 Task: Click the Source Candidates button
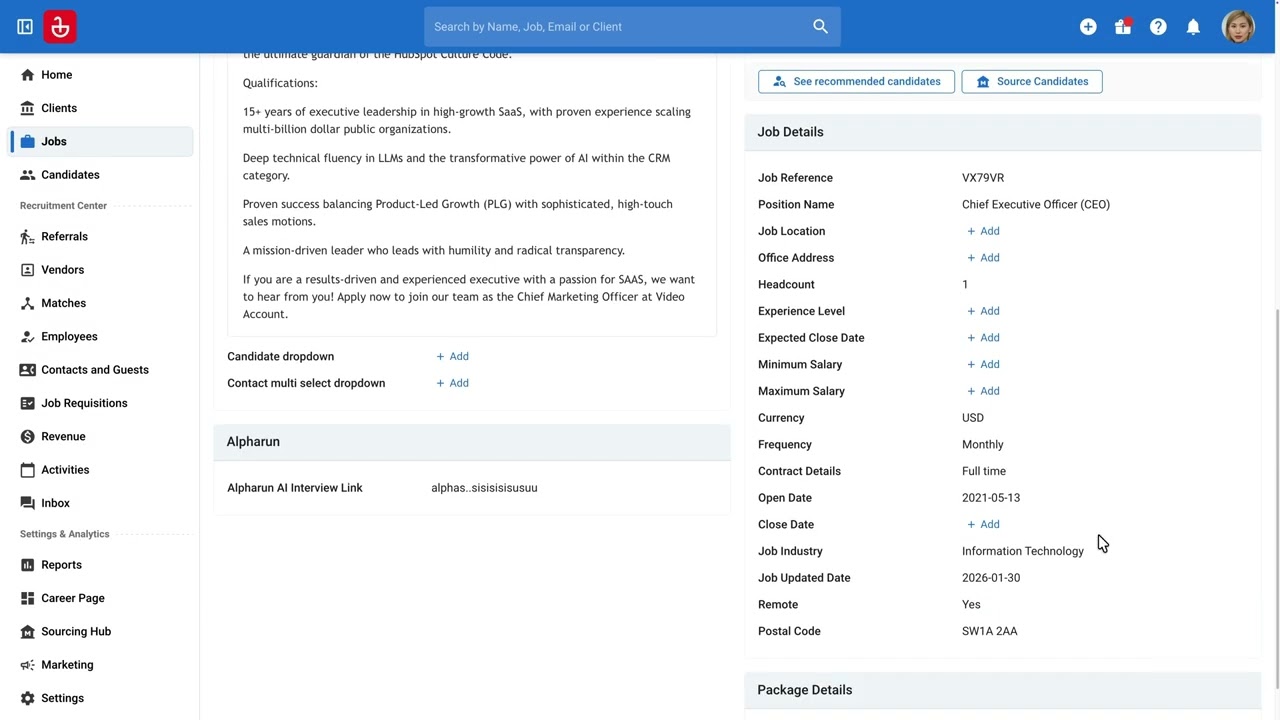pos(1032,82)
